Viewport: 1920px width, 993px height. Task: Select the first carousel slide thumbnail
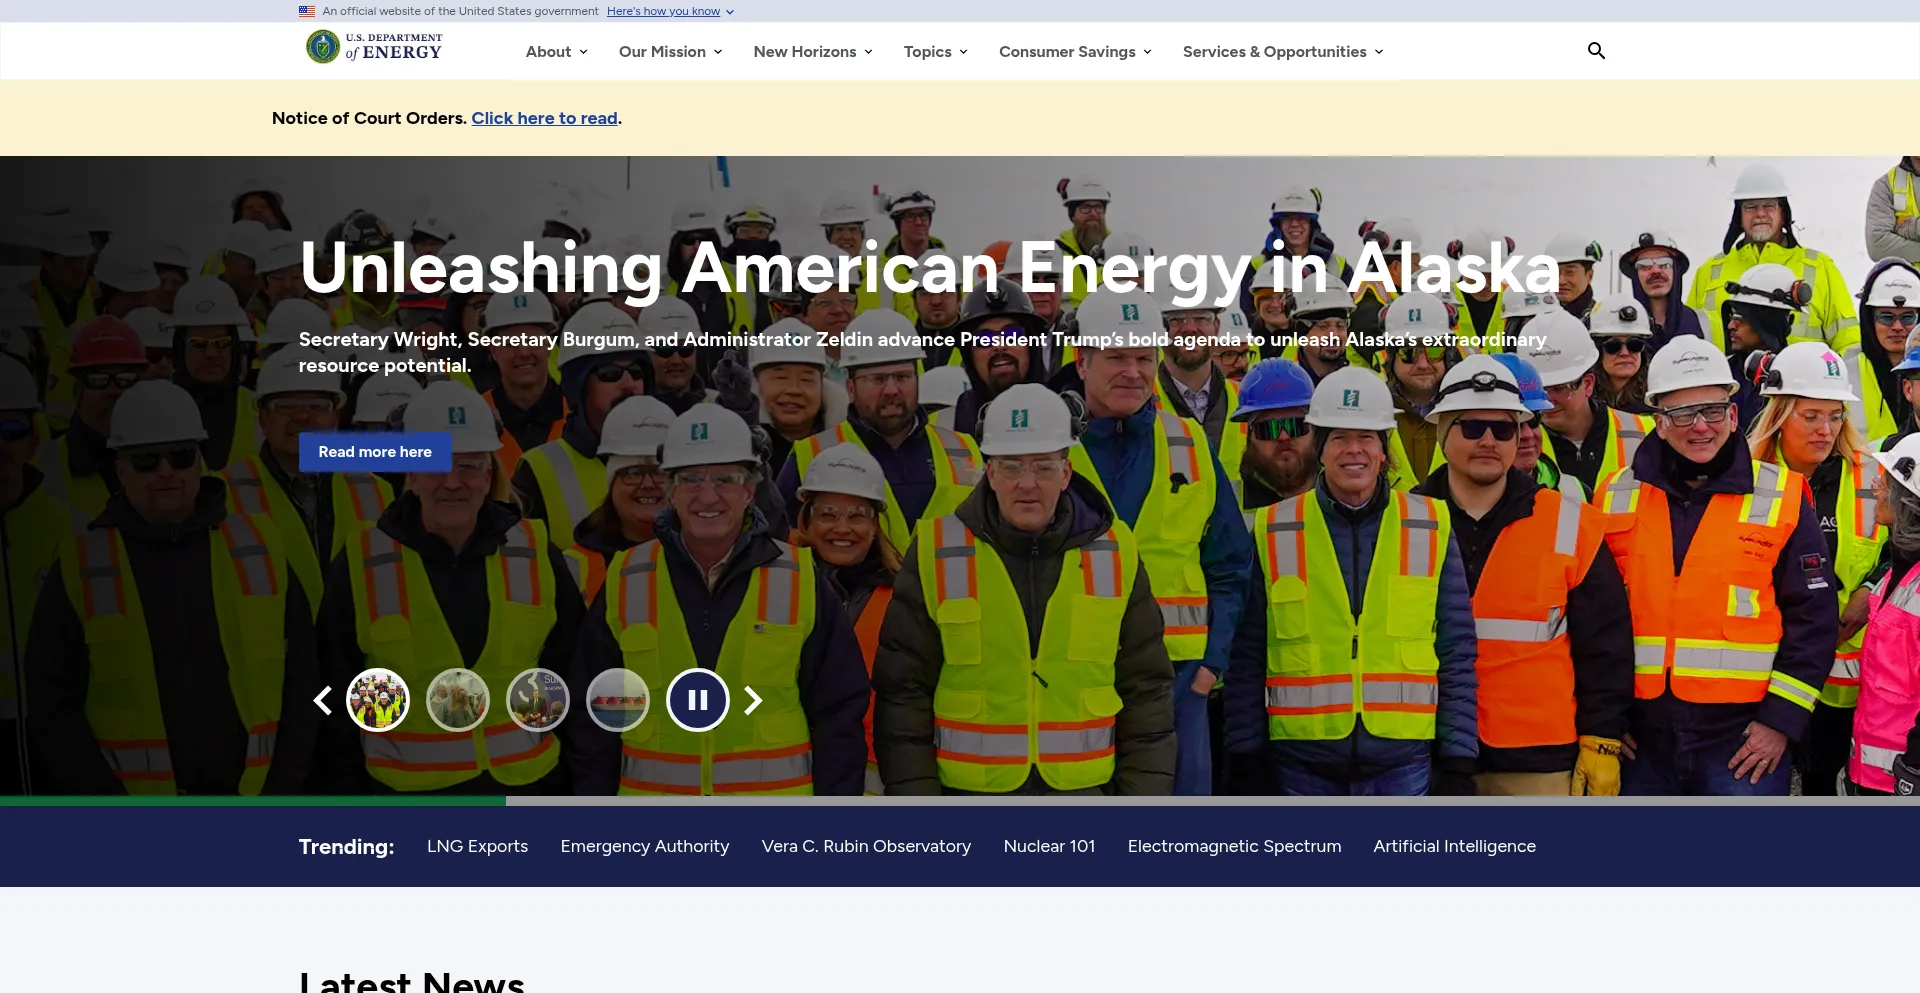(x=378, y=701)
